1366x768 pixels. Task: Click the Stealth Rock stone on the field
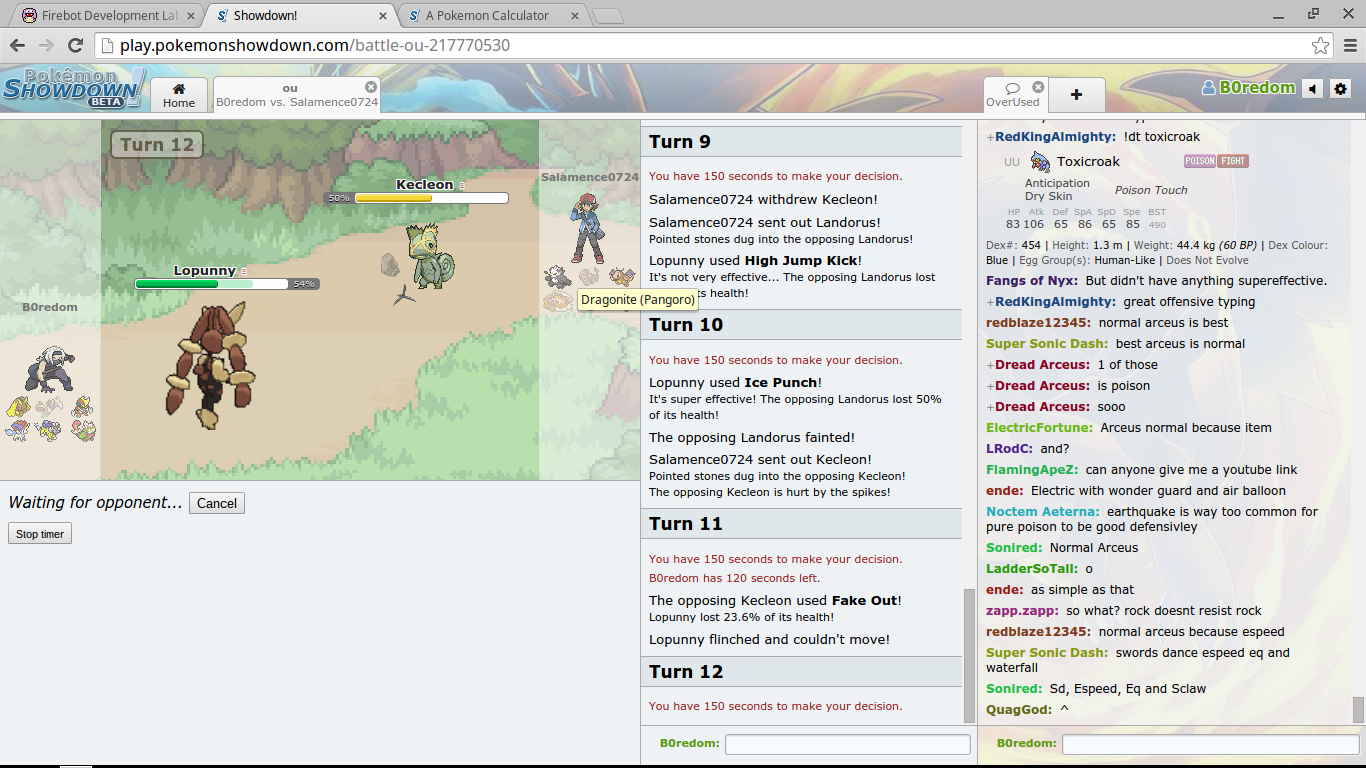point(390,264)
